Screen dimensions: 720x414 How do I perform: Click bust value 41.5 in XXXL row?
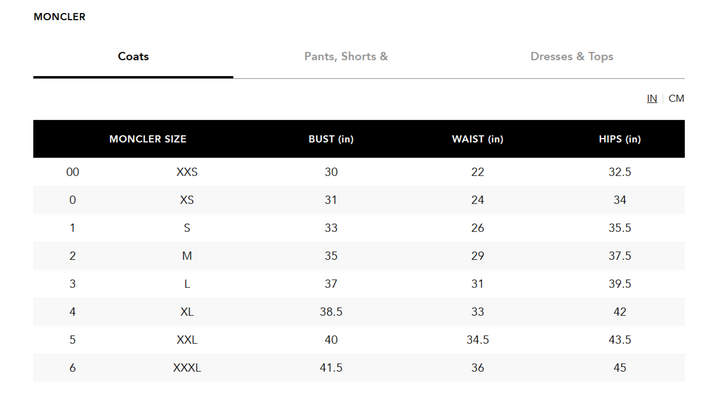coord(331,368)
